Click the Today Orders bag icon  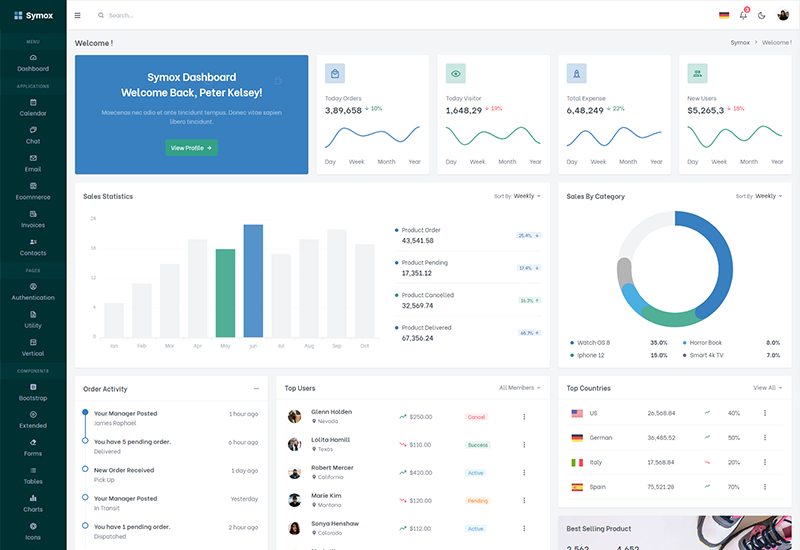click(x=336, y=73)
